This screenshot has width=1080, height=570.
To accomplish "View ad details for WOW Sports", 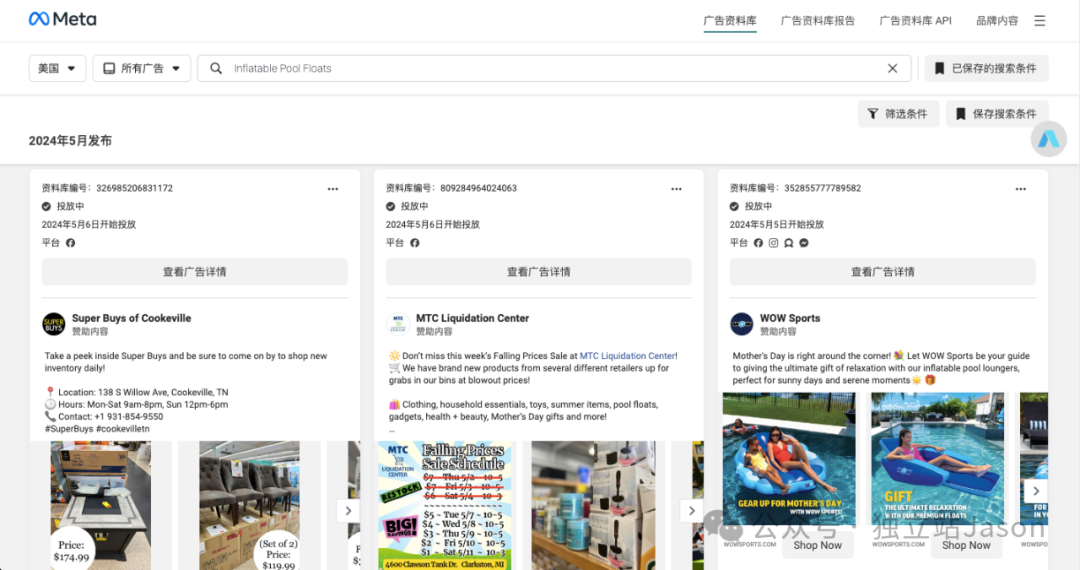I will 882,272.
